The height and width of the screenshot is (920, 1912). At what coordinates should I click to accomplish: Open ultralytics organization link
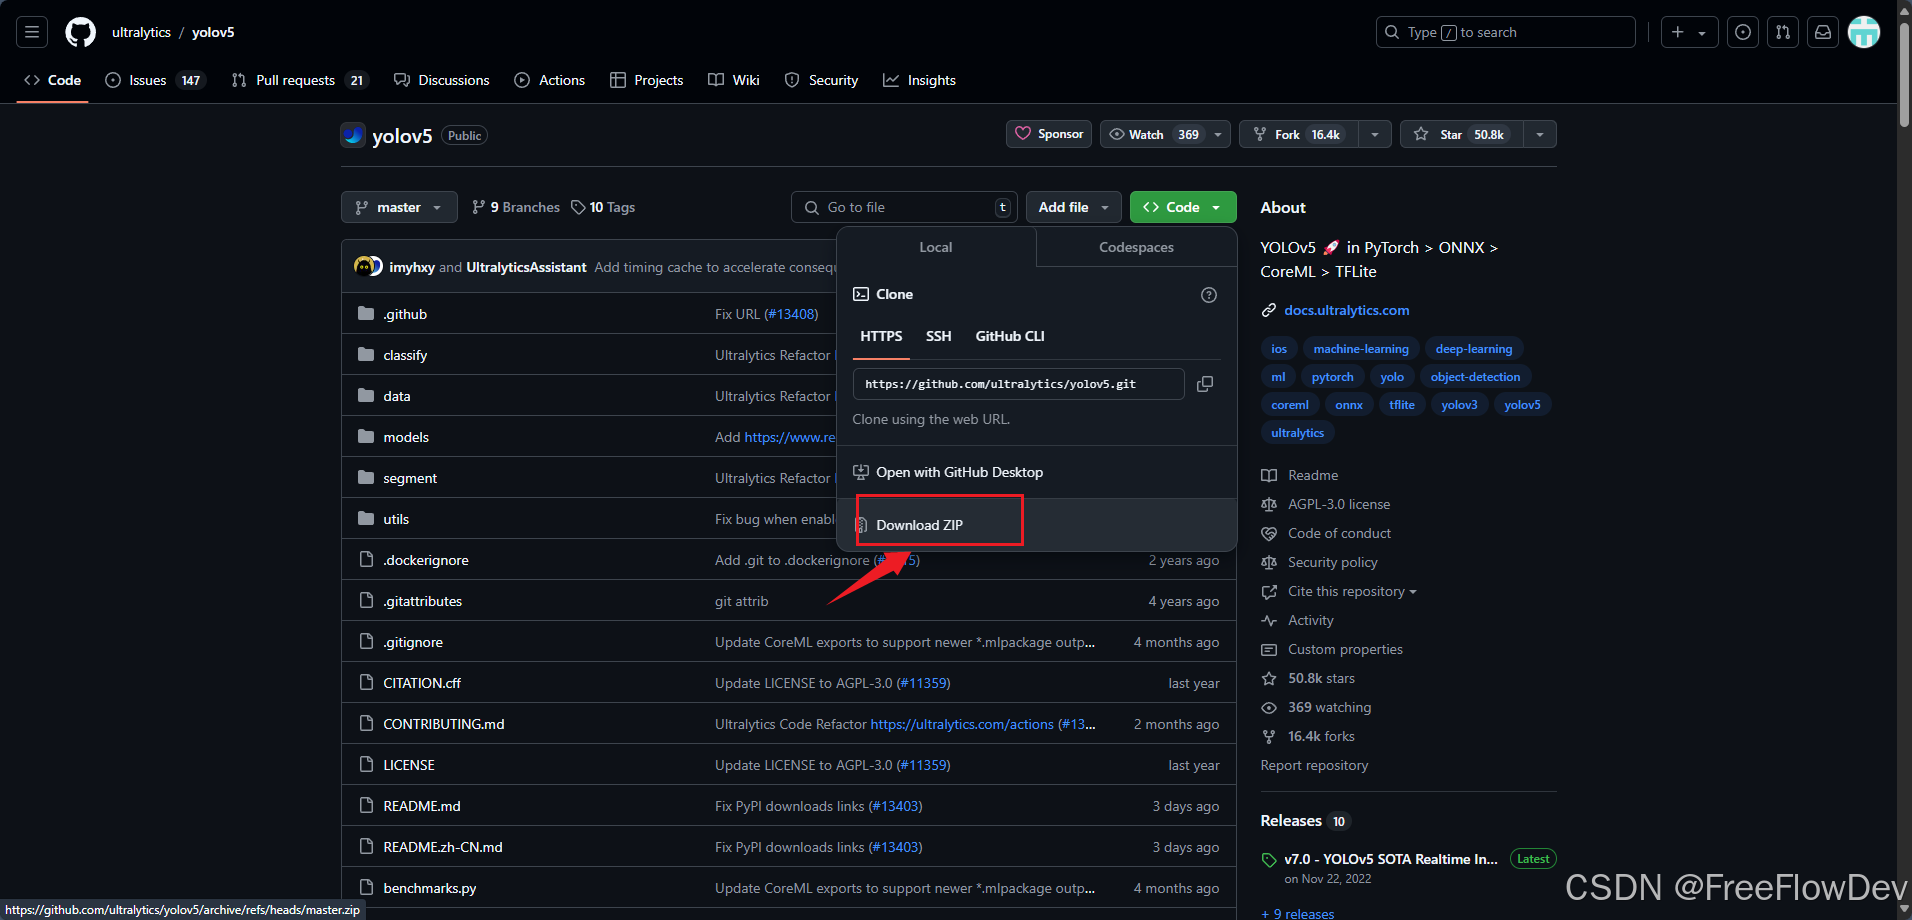click(141, 32)
